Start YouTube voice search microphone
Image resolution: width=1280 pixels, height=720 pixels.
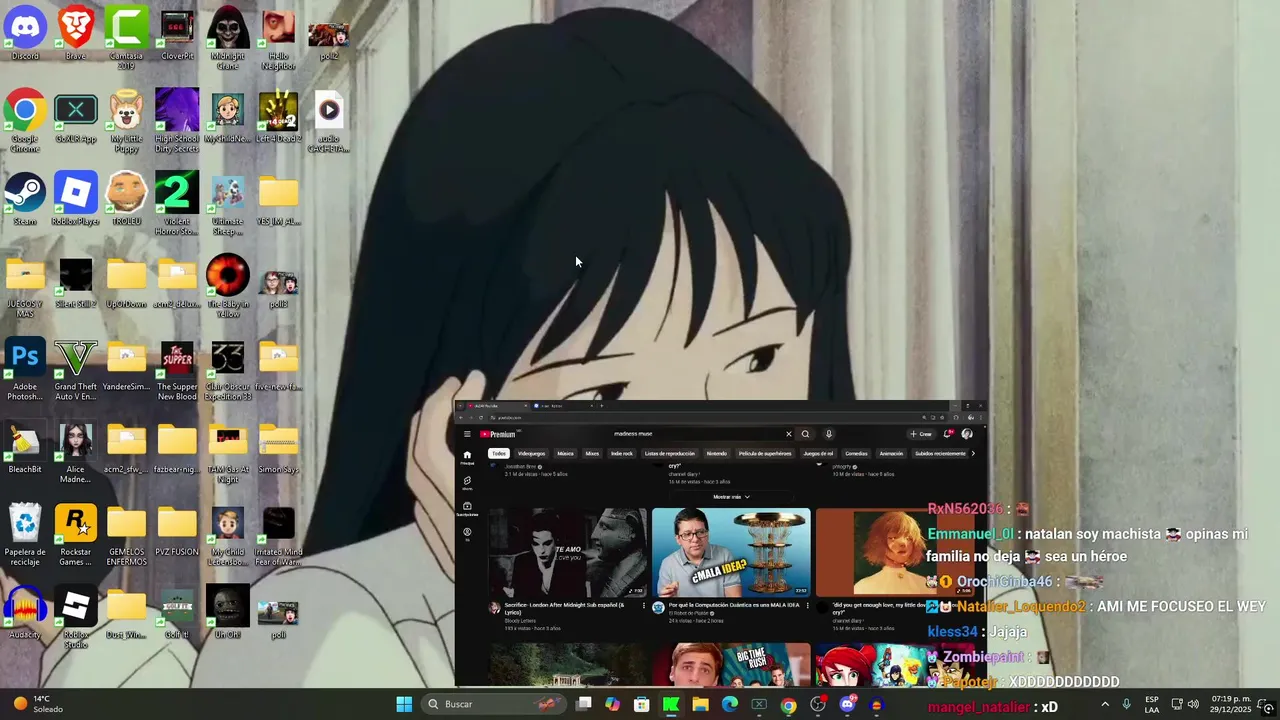pyautogui.click(x=829, y=434)
